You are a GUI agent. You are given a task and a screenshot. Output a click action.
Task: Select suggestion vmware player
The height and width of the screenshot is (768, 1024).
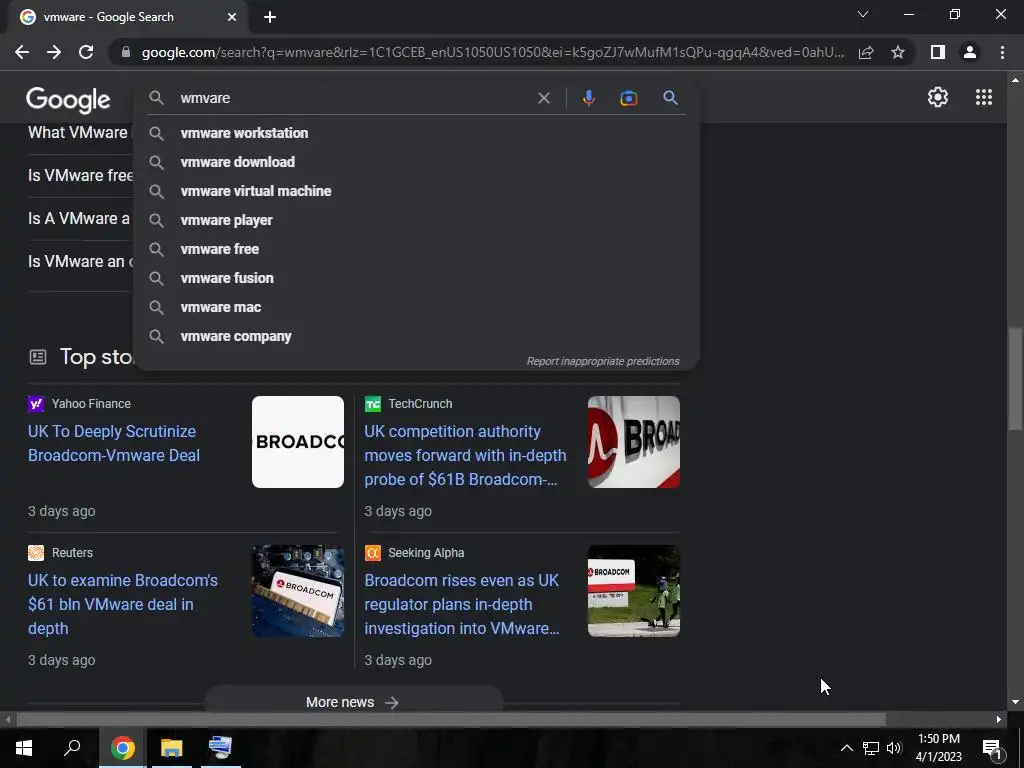pos(417,220)
